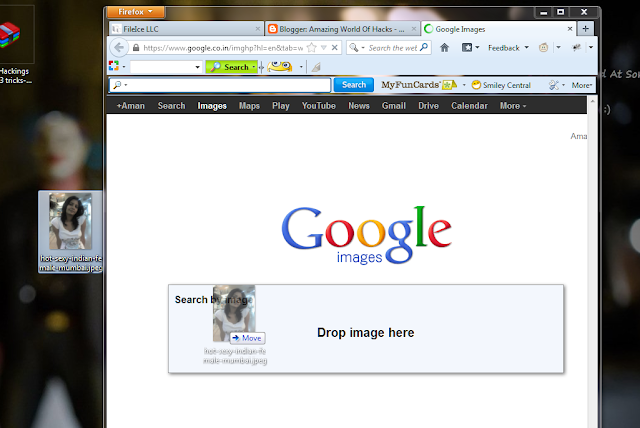Viewport: 640px width, 428px height.
Task: Click the smiley face toolbar icon
Action: coord(543,48)
